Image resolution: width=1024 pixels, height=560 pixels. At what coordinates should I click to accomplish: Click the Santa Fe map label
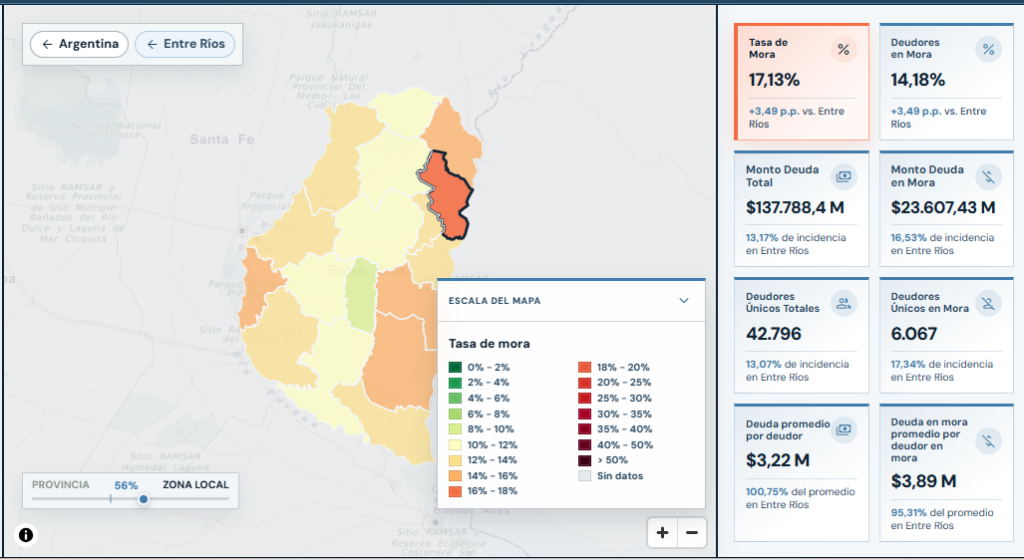coord(222,140)
